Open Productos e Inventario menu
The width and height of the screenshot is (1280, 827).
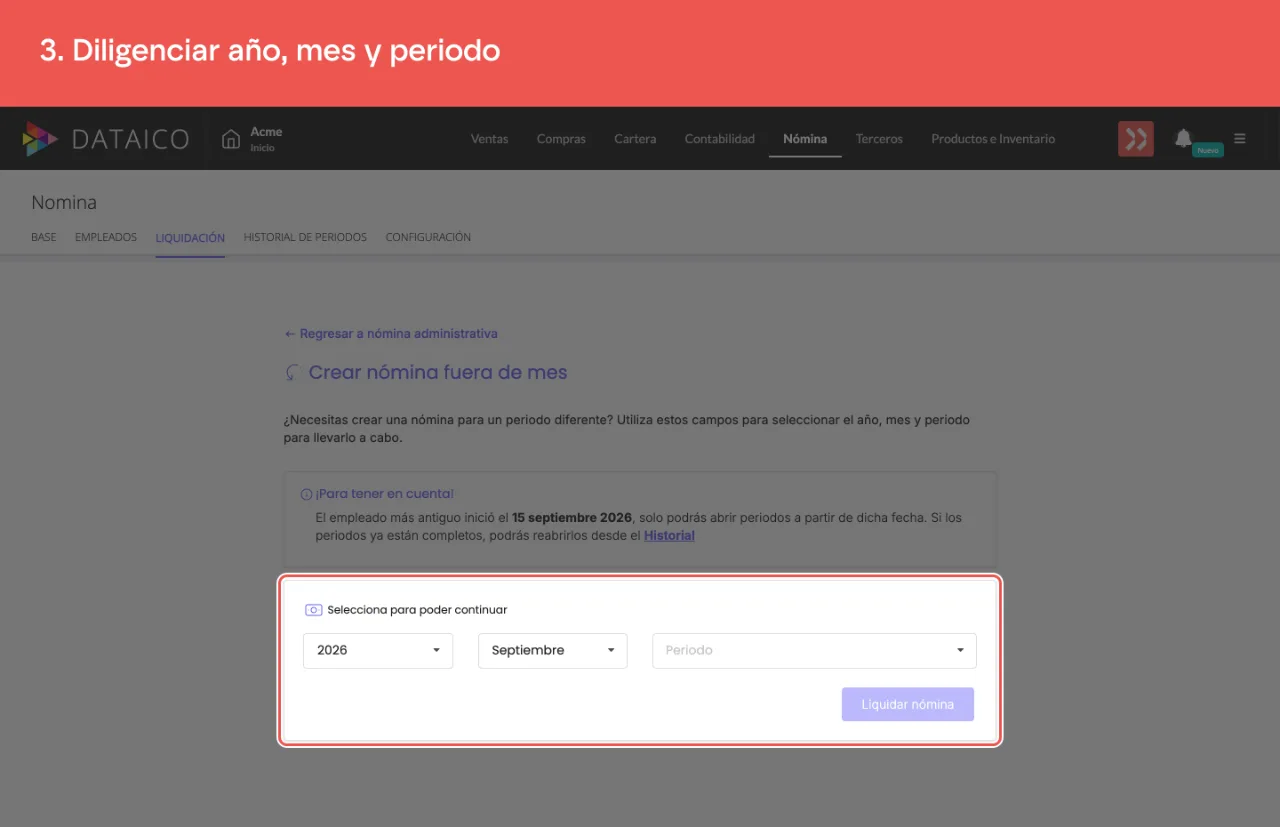(993, 139)
